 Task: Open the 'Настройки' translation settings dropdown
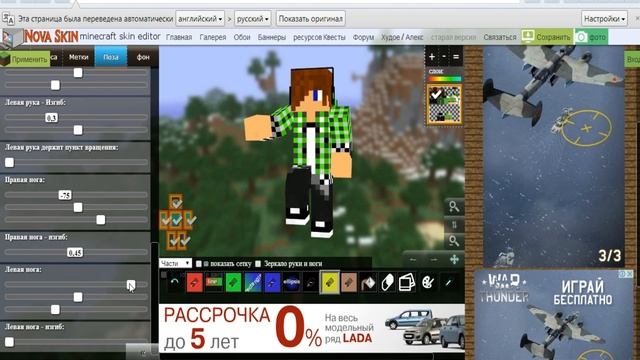pos(604,19)
